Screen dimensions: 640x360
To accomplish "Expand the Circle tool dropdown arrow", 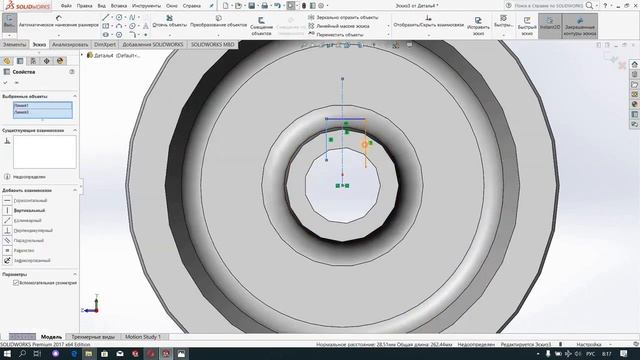I will (x=125, y=18).
